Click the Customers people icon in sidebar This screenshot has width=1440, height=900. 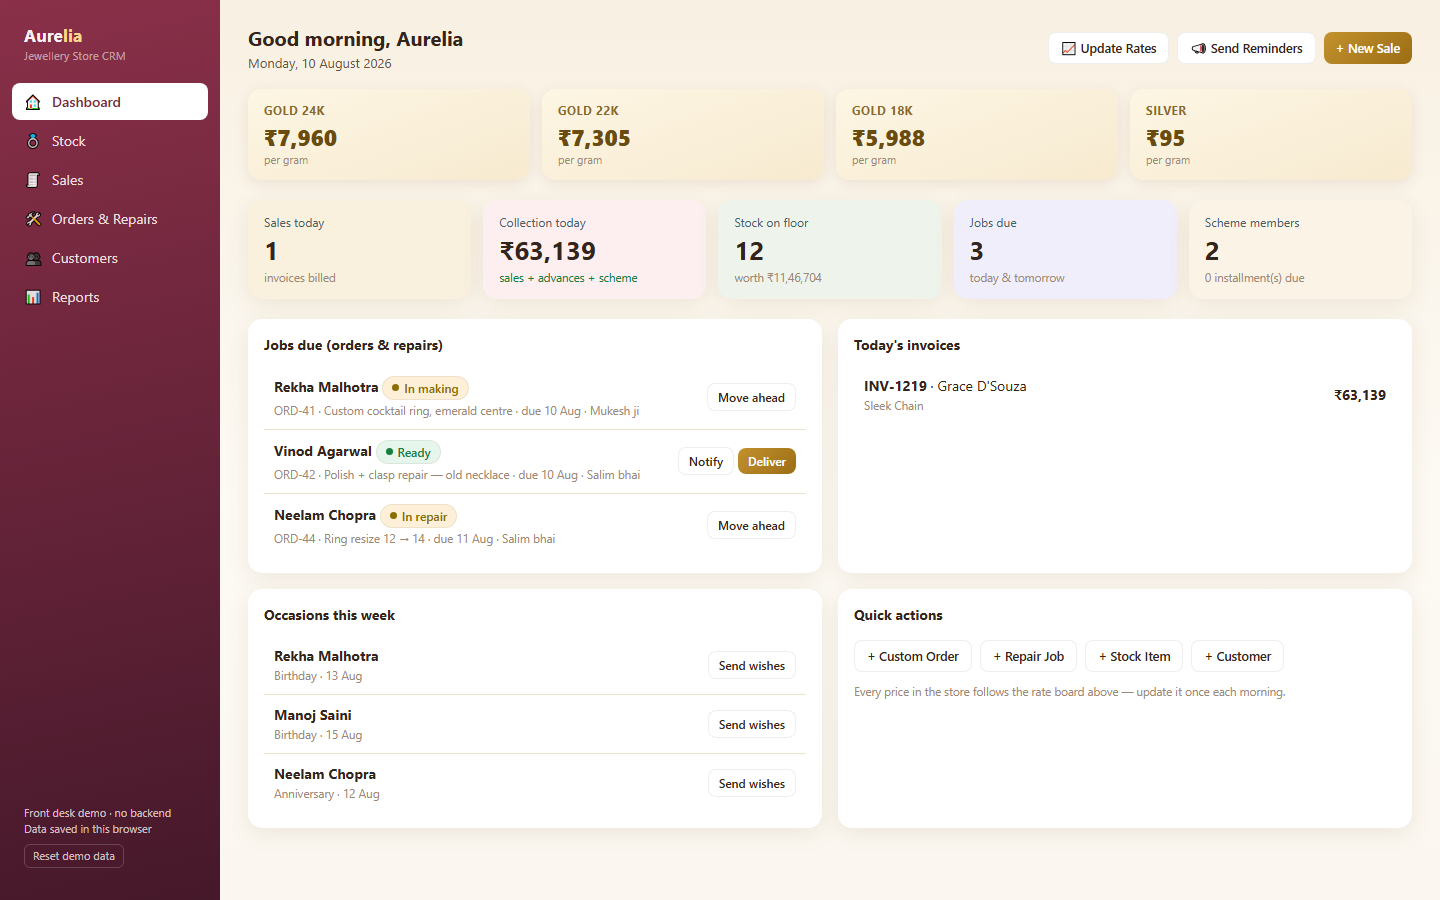click(33, 258)
